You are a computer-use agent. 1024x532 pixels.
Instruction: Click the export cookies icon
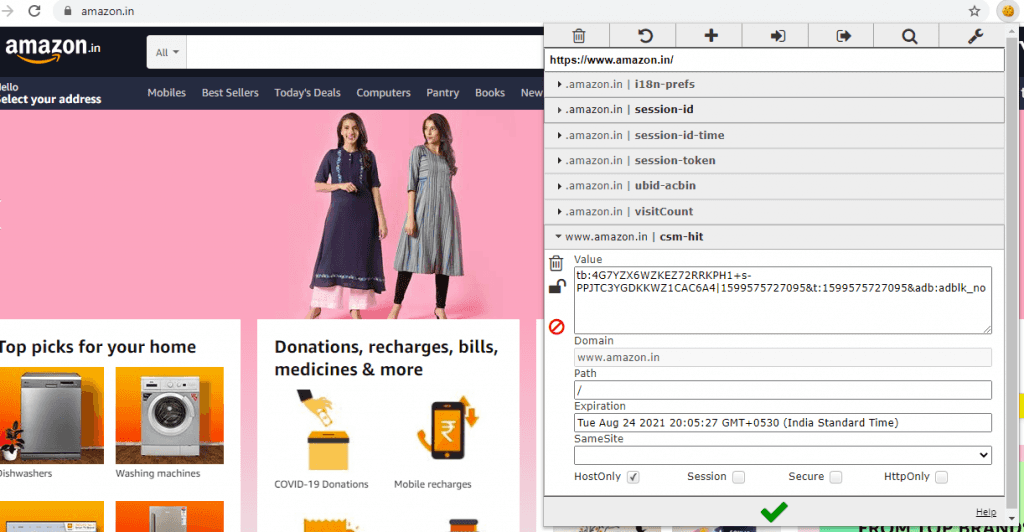843,36
